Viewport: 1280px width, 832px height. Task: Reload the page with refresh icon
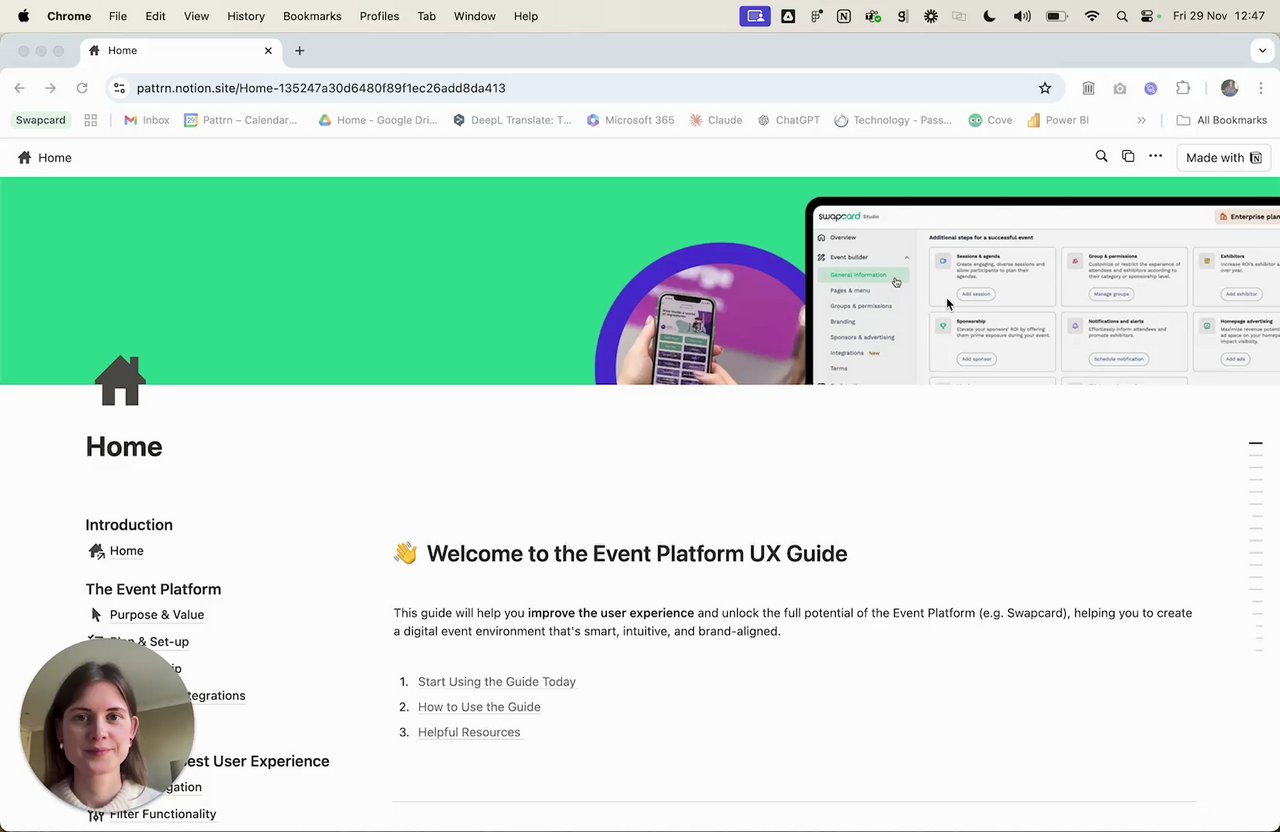click(x=82, y=88)
